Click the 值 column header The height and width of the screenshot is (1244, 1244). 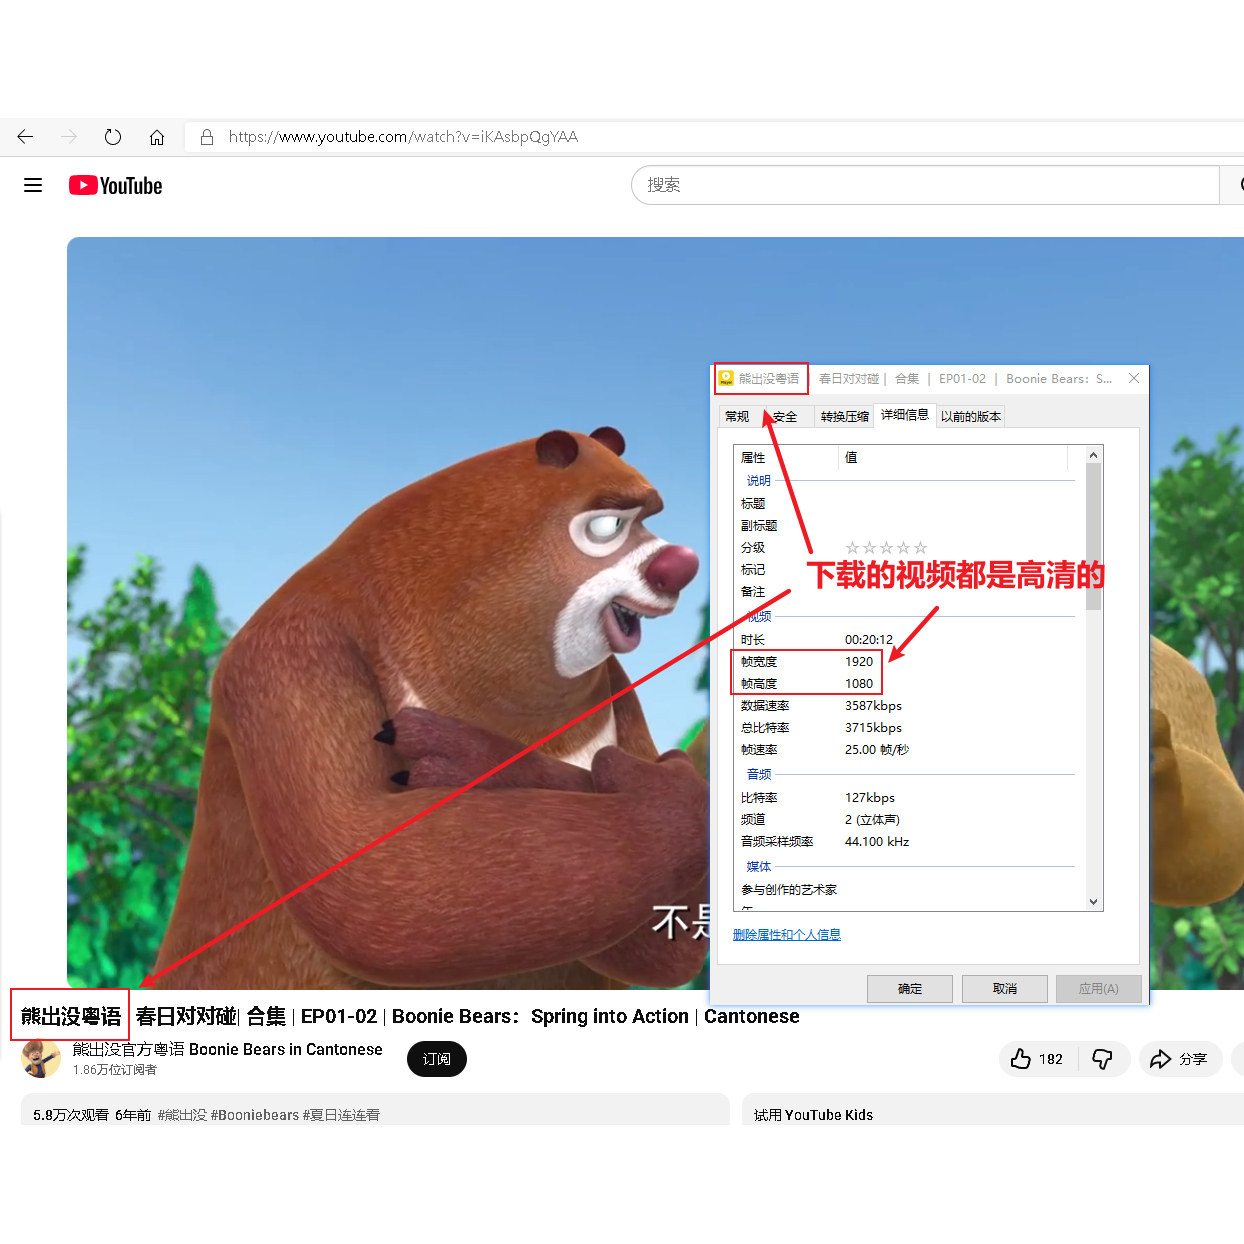(x=954, y=458)
